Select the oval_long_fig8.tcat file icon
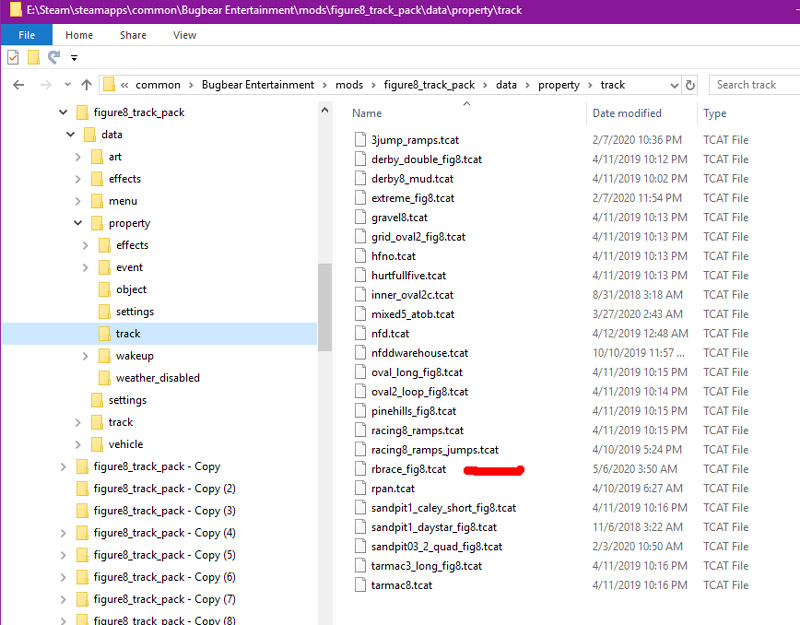Viewport: 800px width, 625px height. (360, 372)
